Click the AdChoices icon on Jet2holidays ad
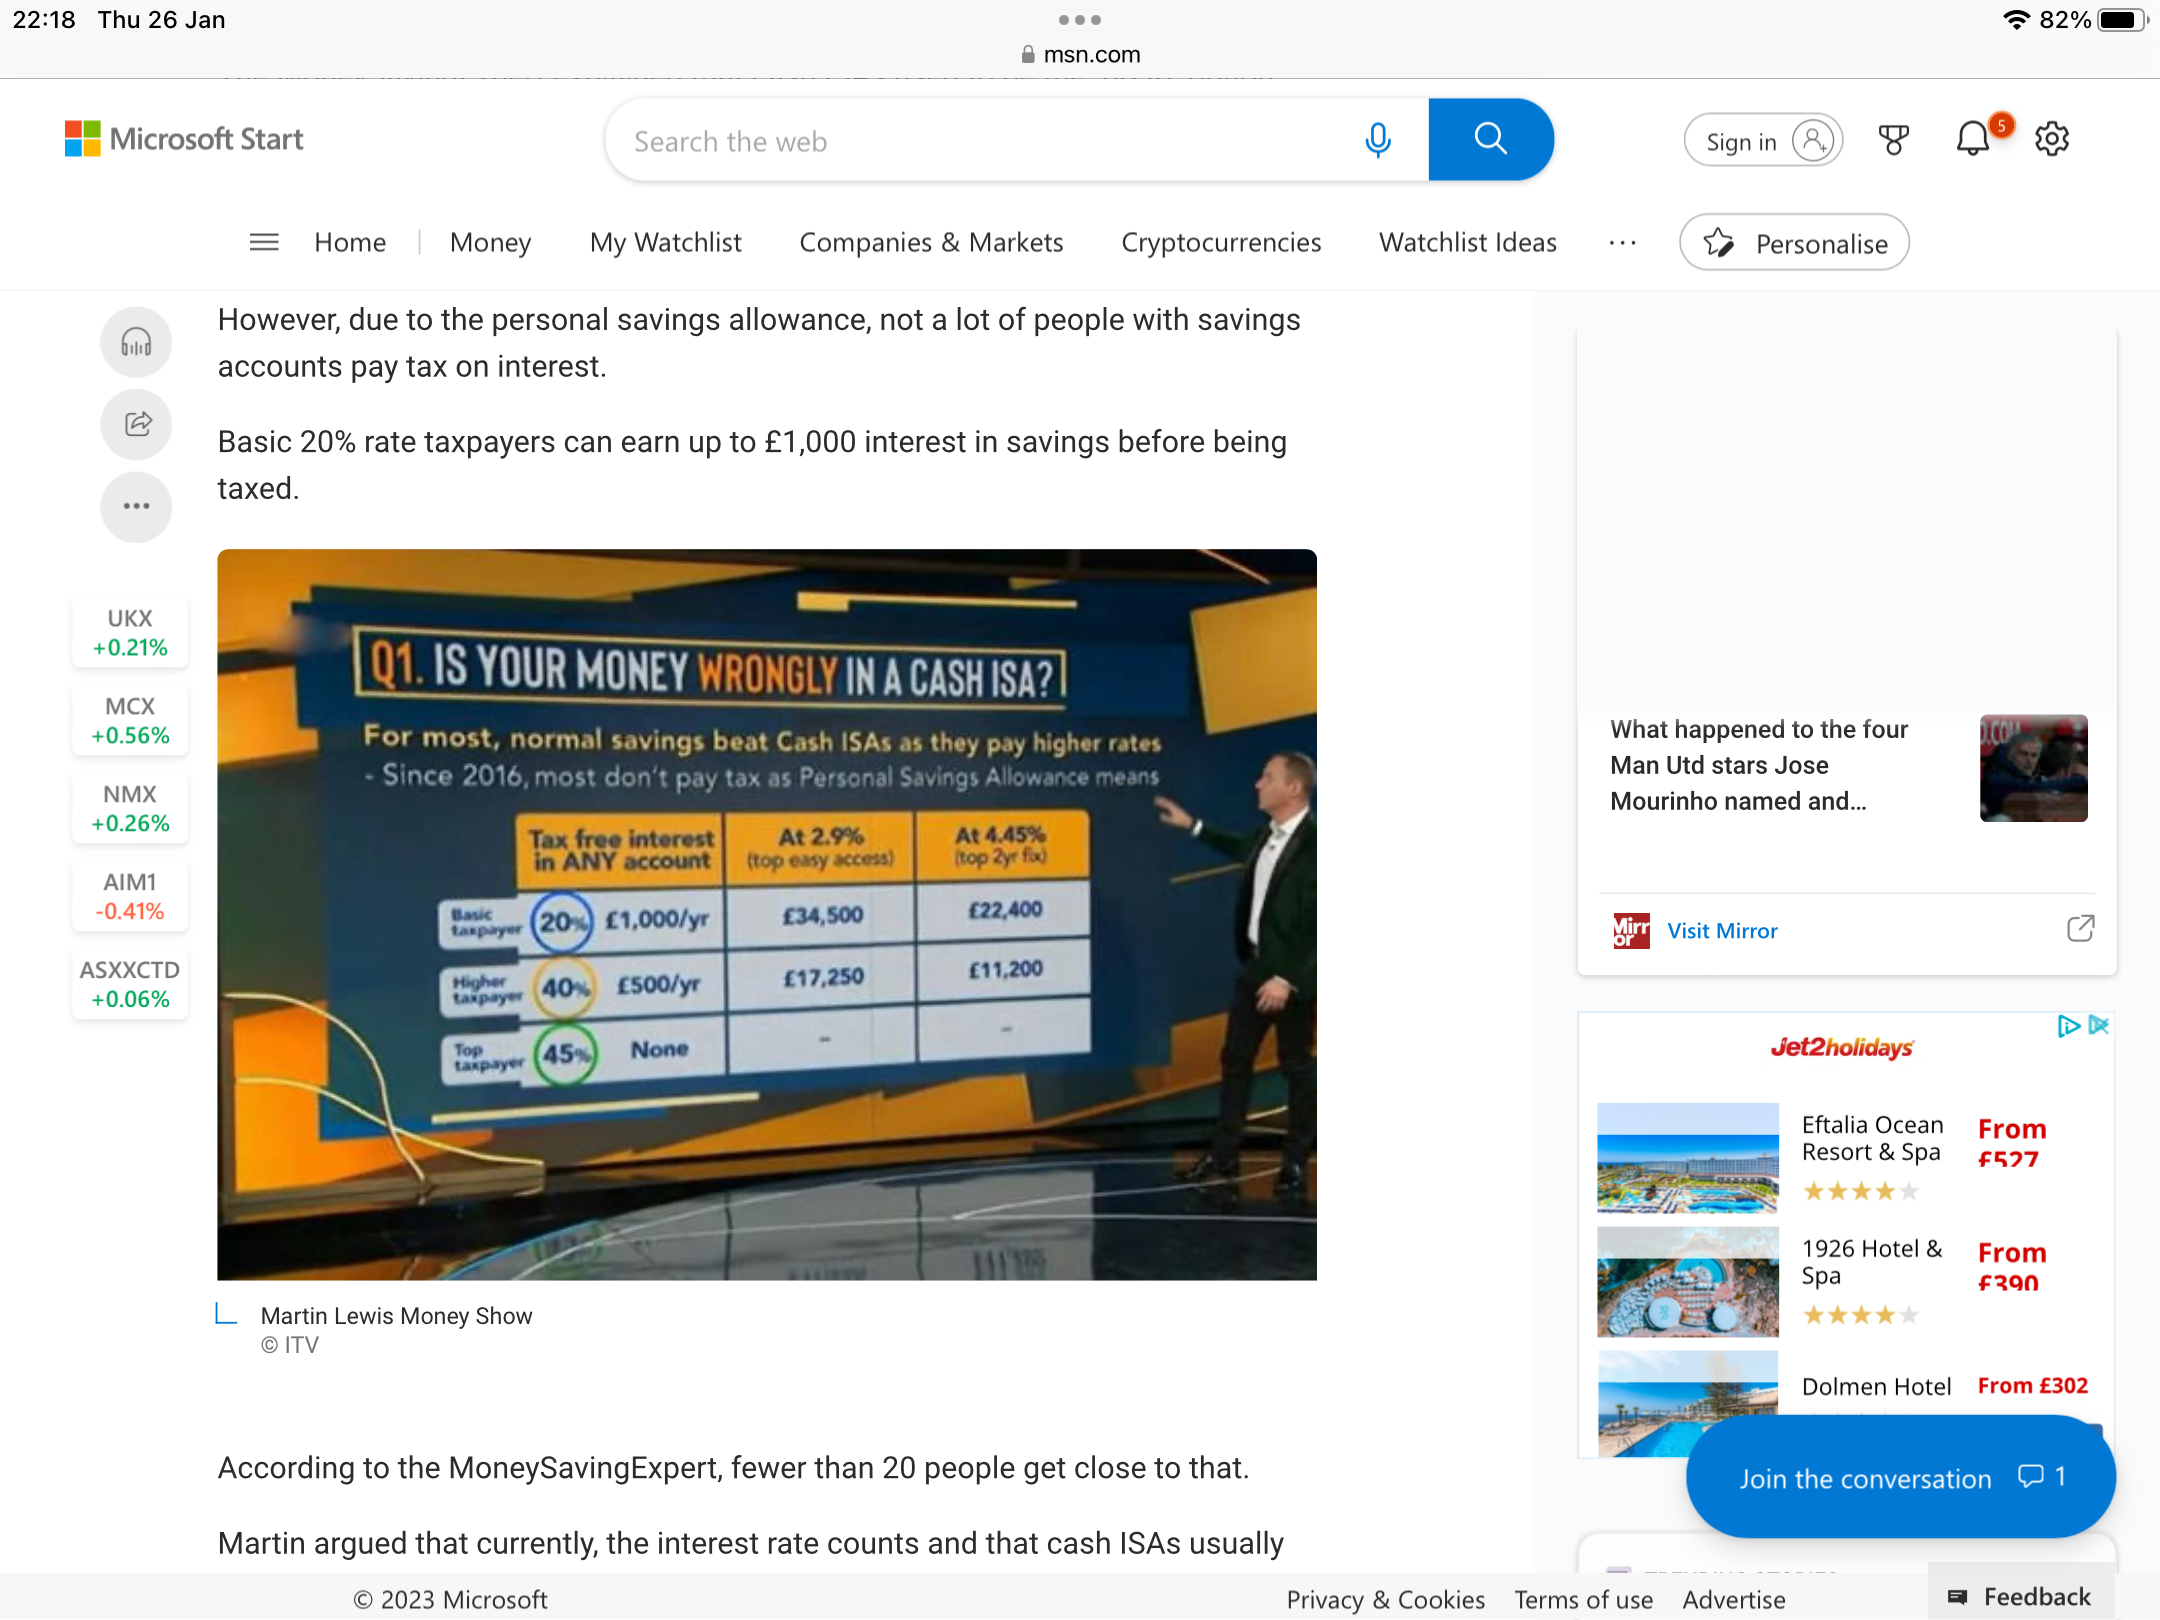 [2068, 1026]
